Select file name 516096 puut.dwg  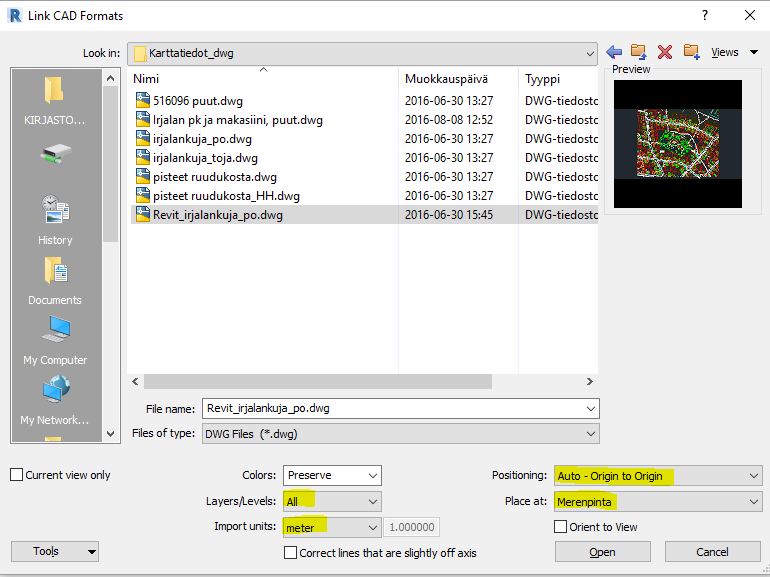point(197,101)
